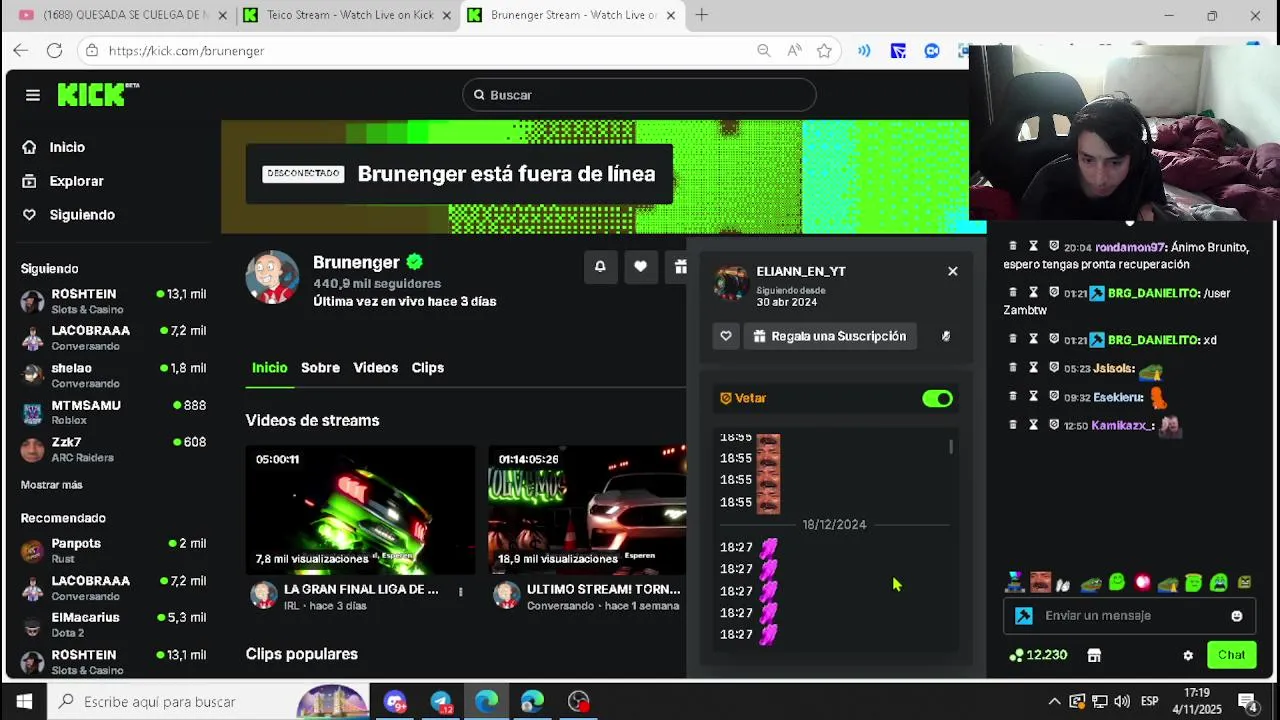Screen dimensions: 1280x720
Task: Open the hamburger sidebar menu
Action: click(33, 95)
